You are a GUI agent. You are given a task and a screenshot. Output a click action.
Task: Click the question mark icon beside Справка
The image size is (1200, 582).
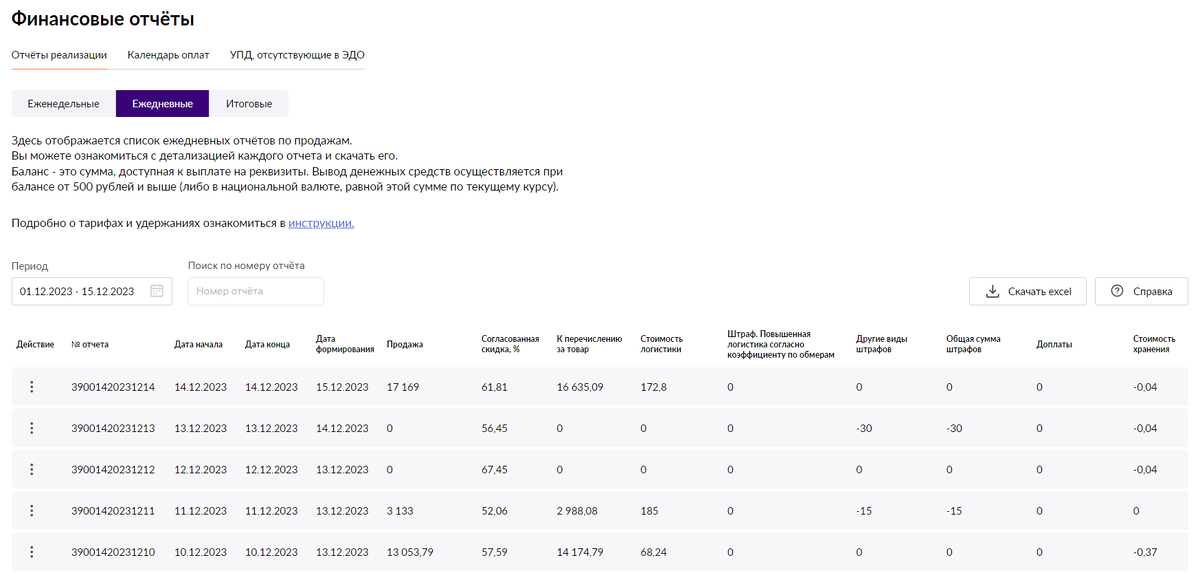(x=1117, y=292)
